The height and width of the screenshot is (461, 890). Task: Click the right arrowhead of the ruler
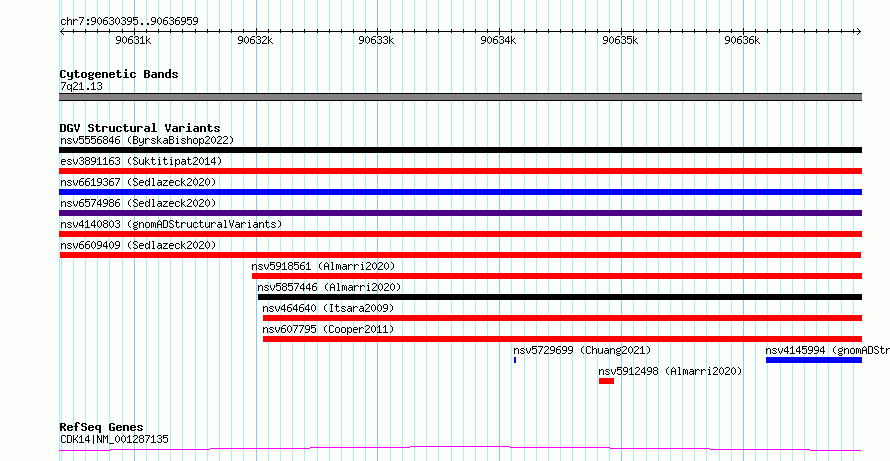coord(858,31)
